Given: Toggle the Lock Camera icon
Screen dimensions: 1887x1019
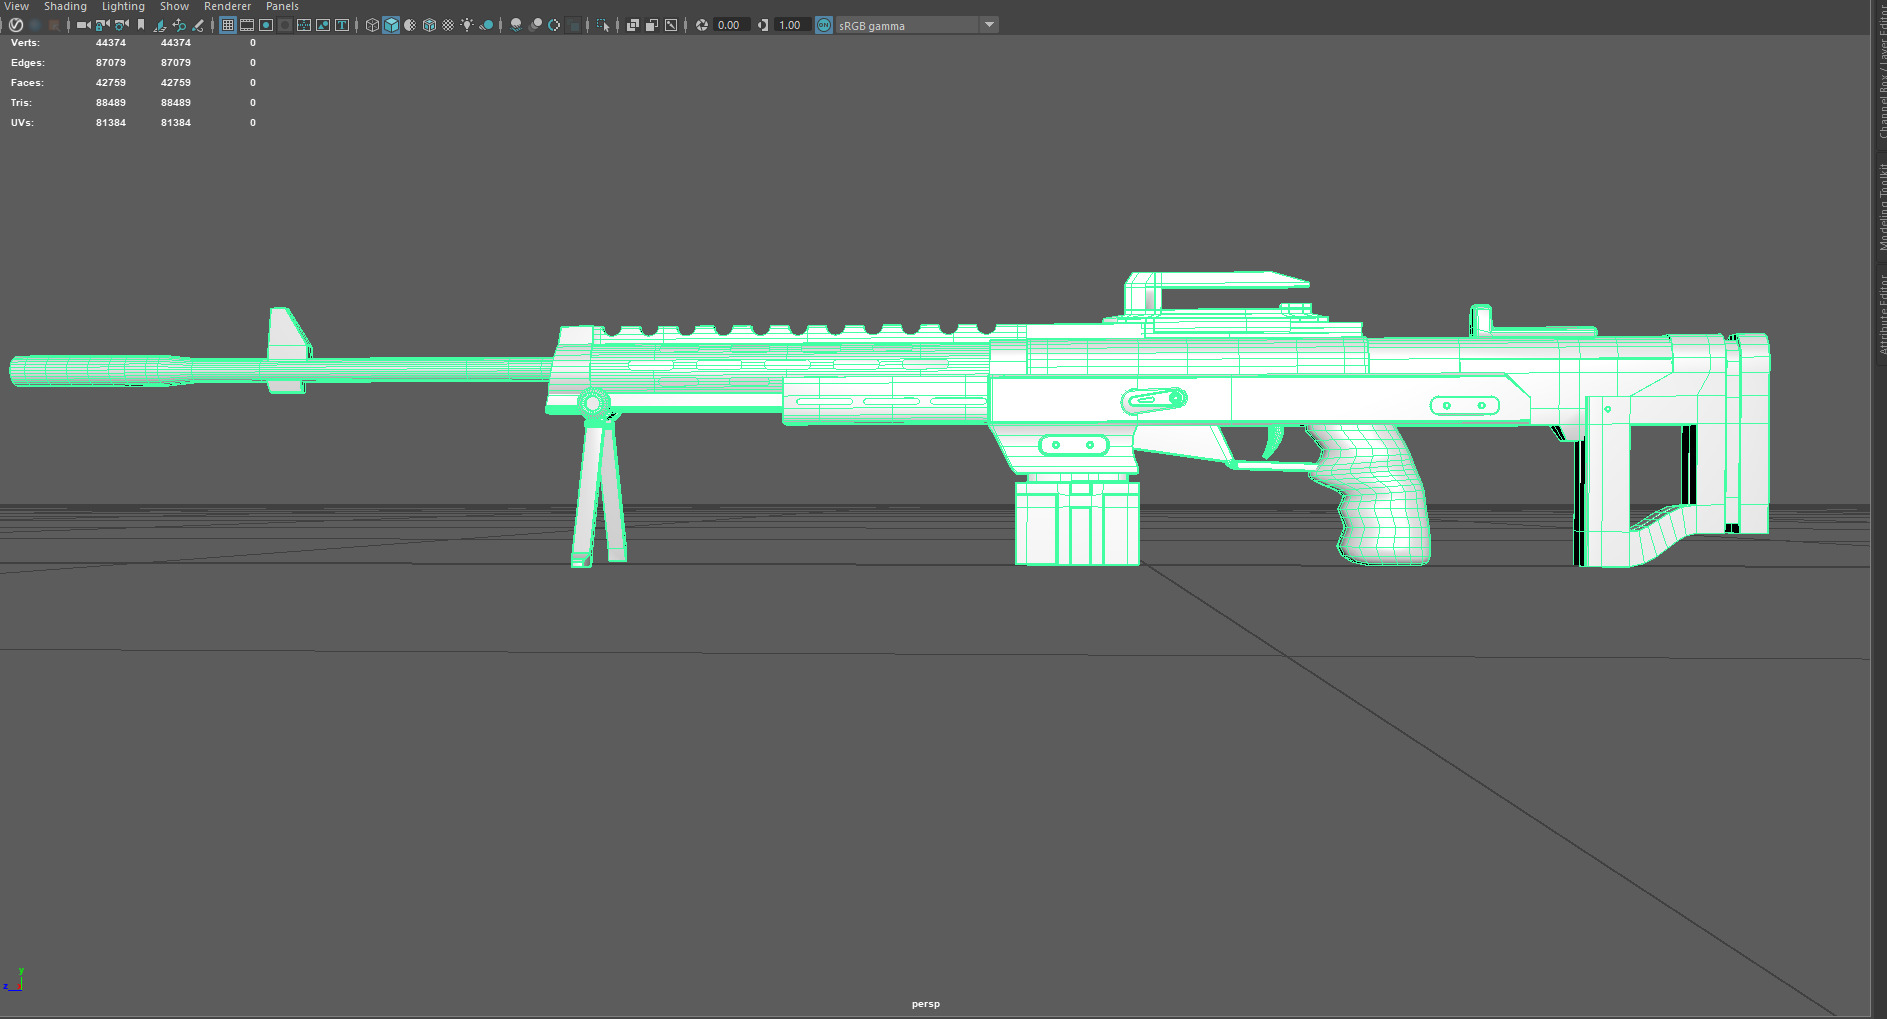Looking at the screenshot, I should coord(102,25).
